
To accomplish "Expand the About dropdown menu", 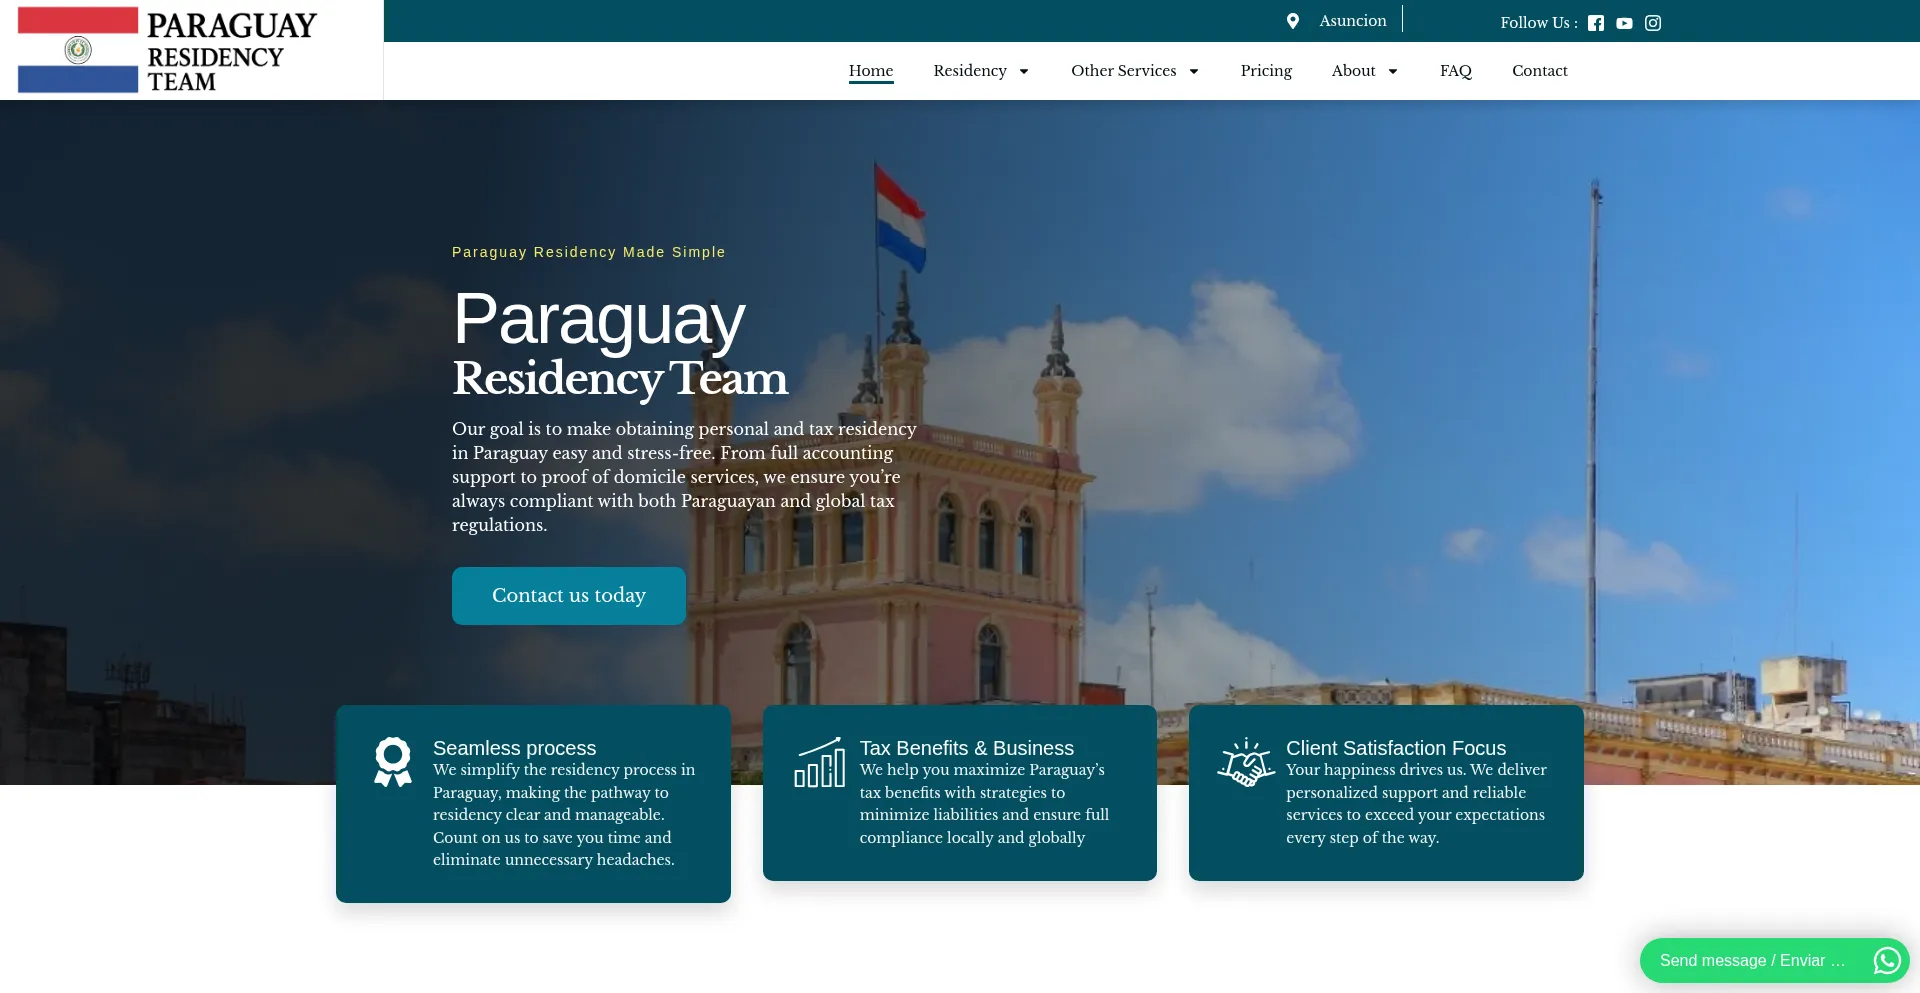I will coord(1364,71).
